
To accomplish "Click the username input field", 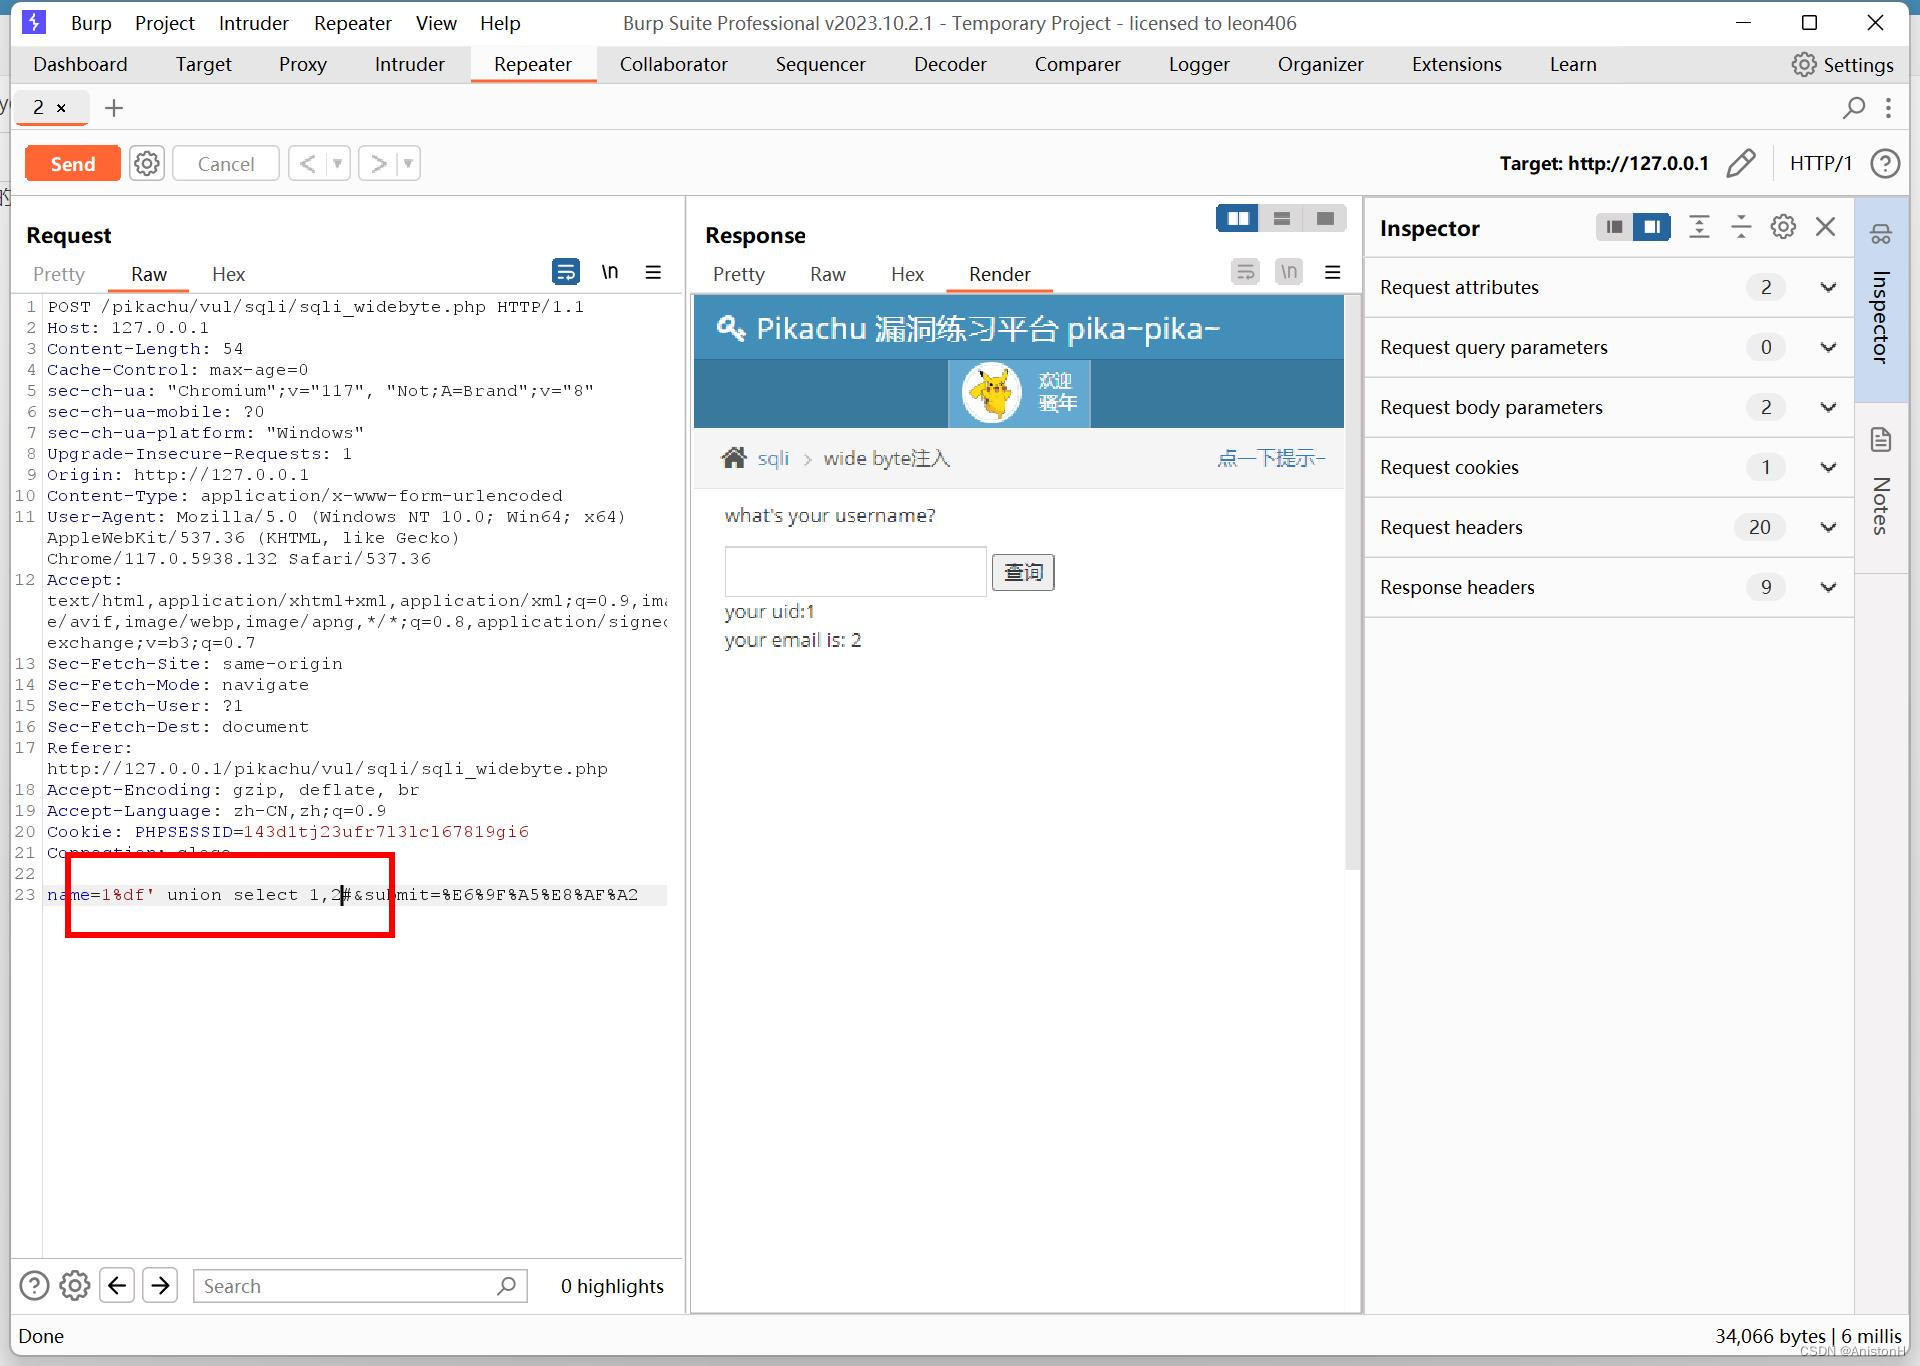I will click(x=856, y=571).
